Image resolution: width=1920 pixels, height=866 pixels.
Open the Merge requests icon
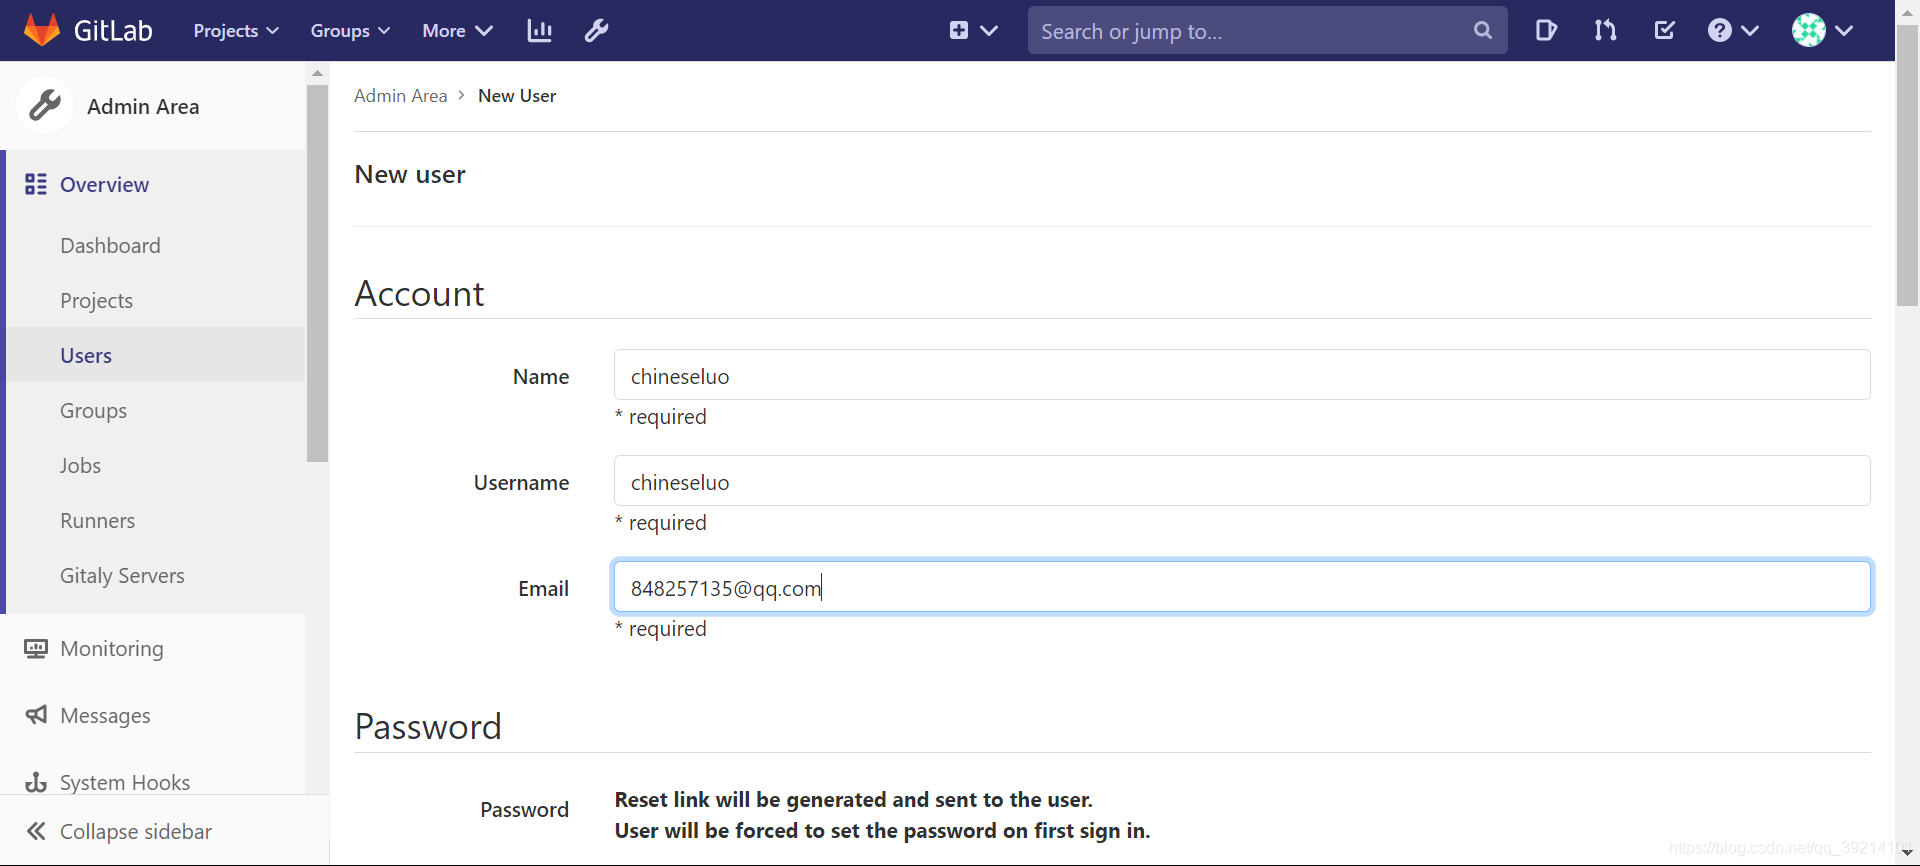point(1605,31)
